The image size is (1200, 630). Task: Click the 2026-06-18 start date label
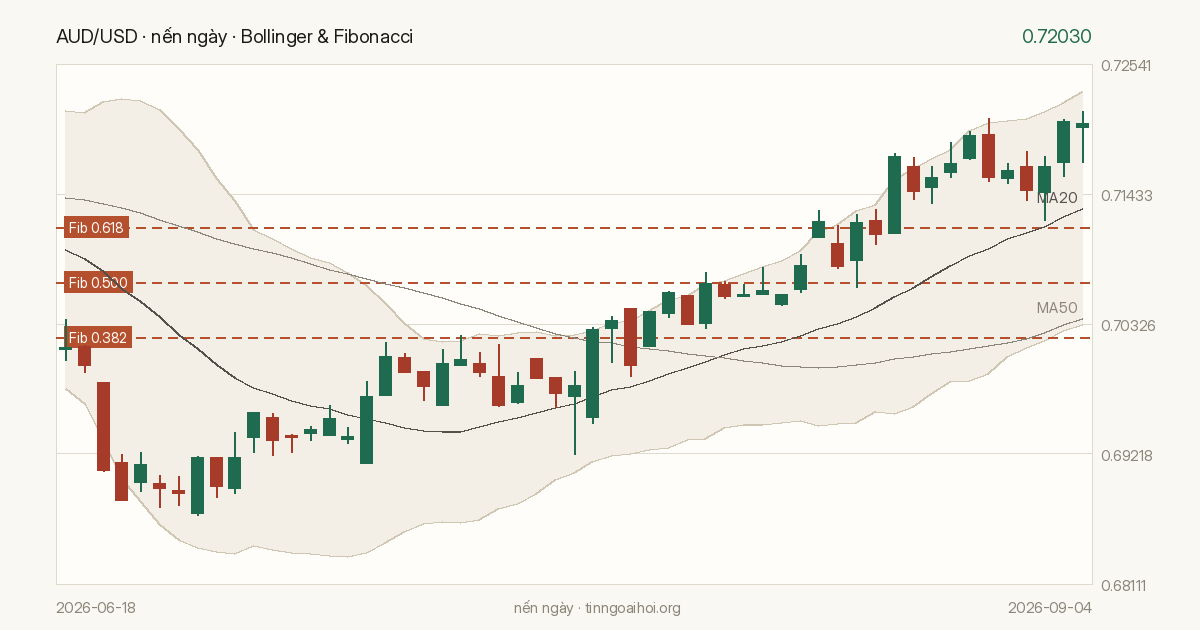click(97, 608)
